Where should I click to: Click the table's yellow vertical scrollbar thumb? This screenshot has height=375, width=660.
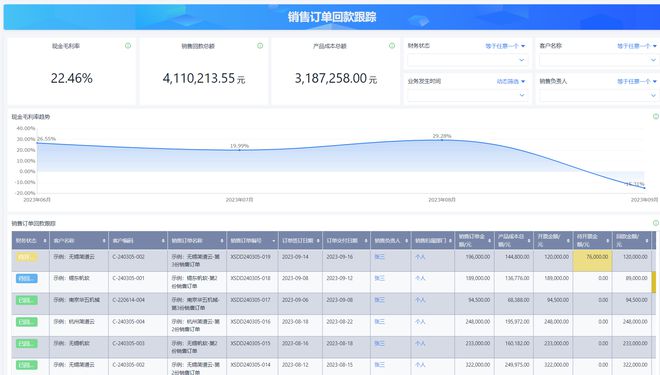pos(654,282)
